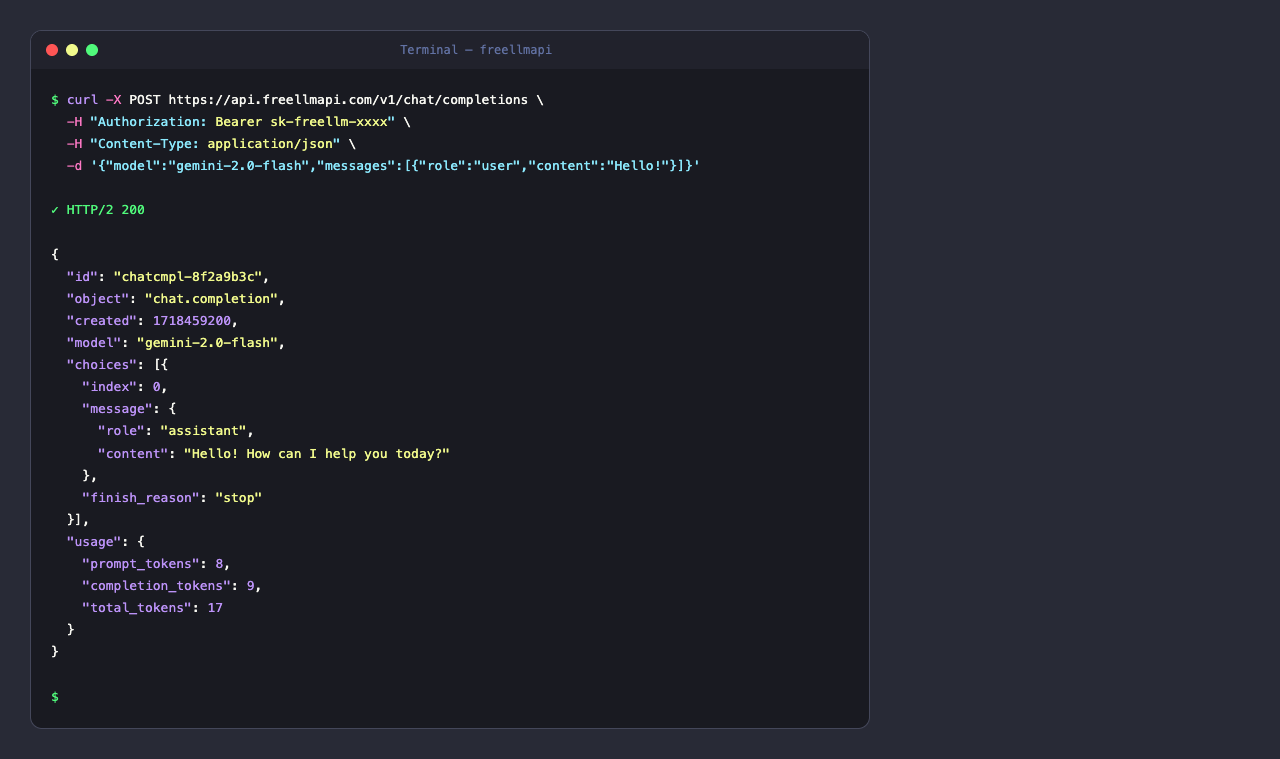The width and height of the screenshot is (1280, 759).
Task: Close the terminal with the red button
Action: pos(52,50)
